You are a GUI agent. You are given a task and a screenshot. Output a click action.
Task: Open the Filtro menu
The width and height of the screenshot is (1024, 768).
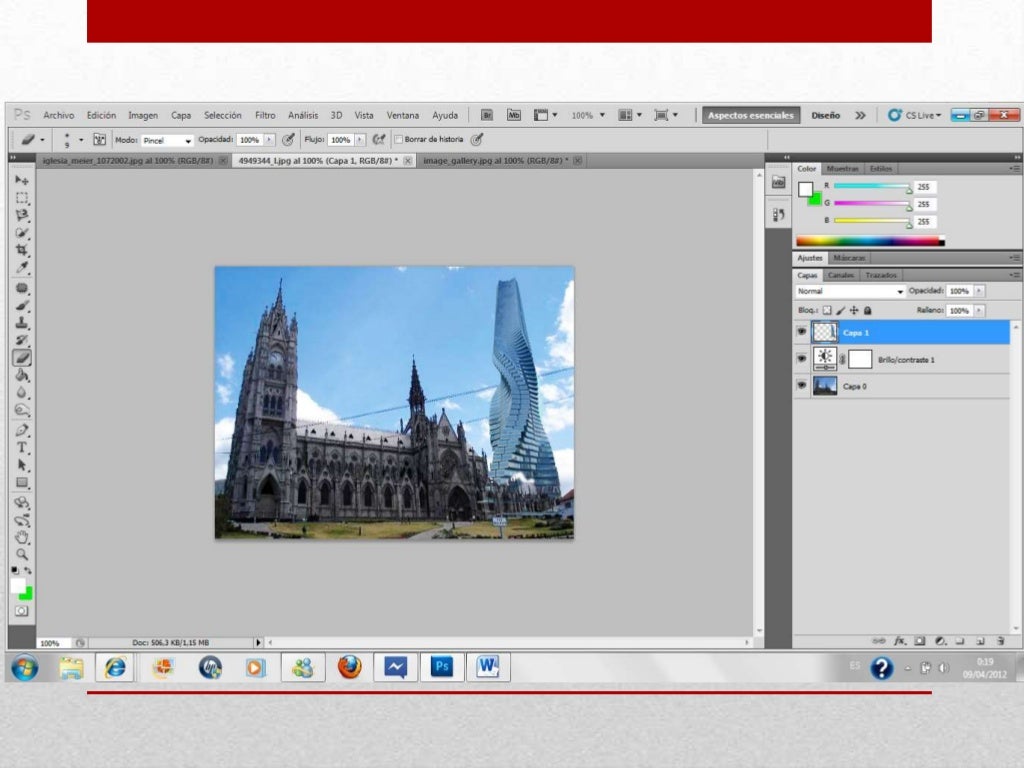(265, 116)
